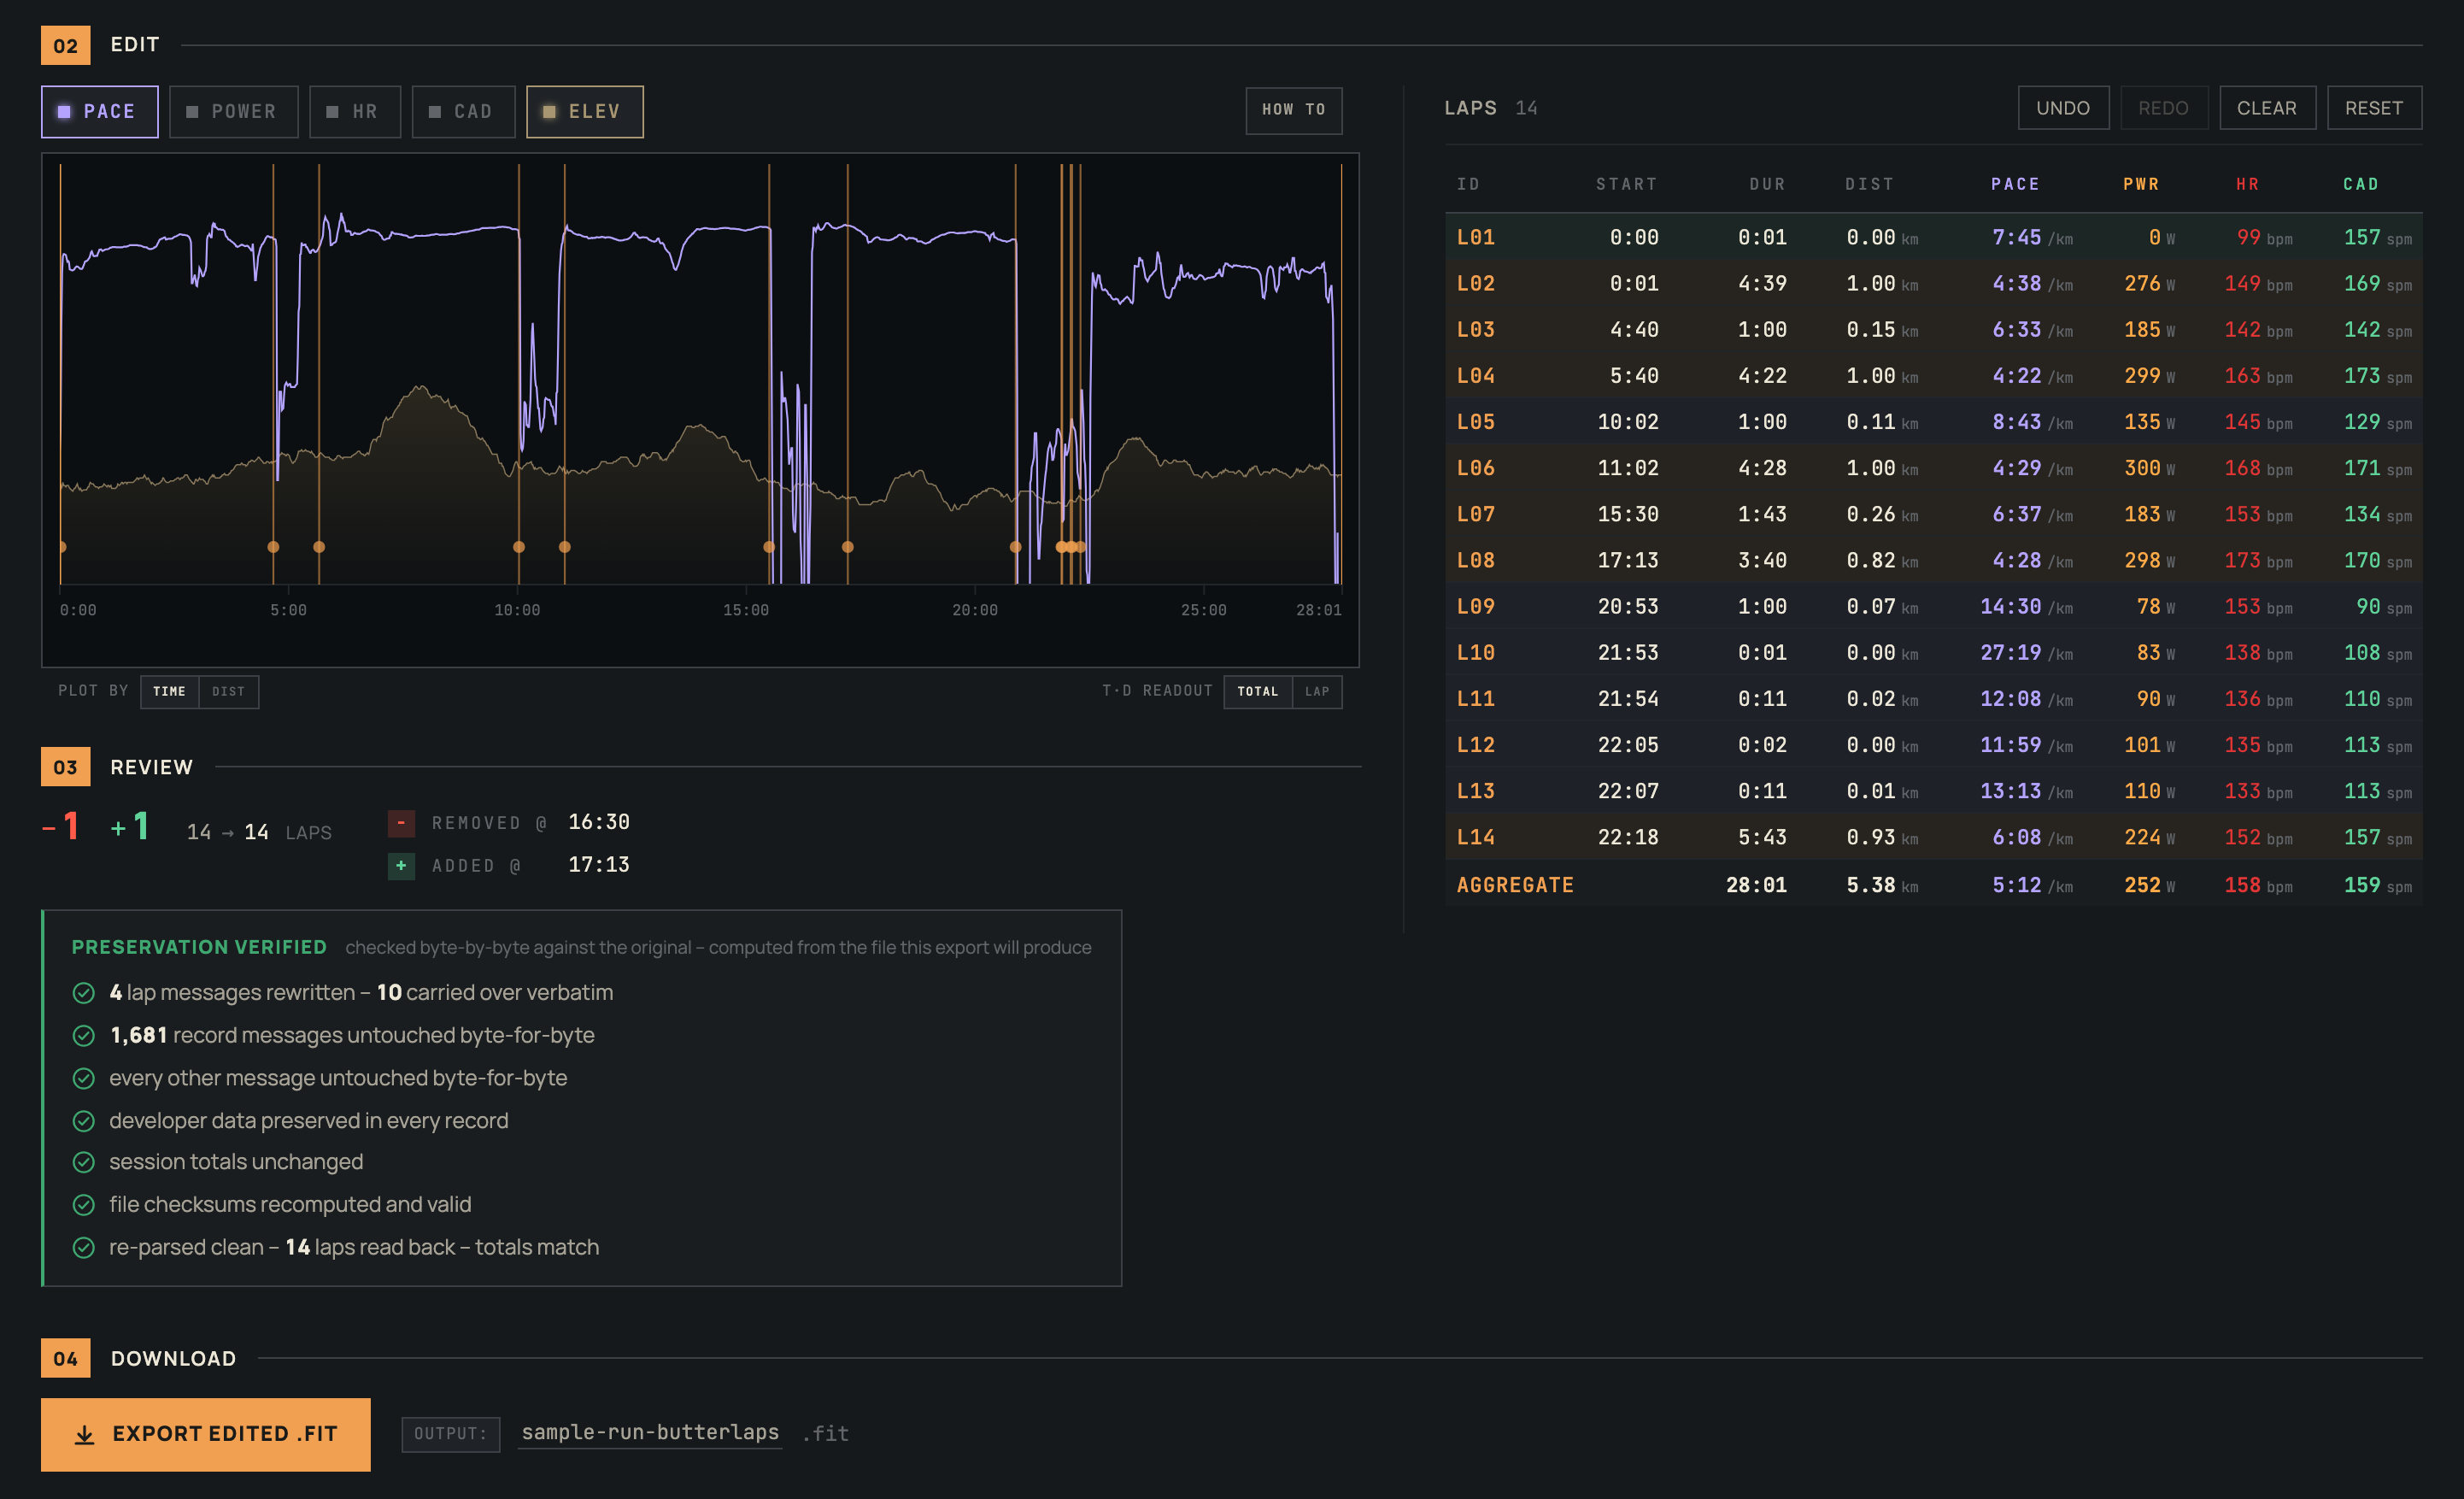Click the lap marker dot near 5:00
Screen dimensions: 2464x1499
273,547
